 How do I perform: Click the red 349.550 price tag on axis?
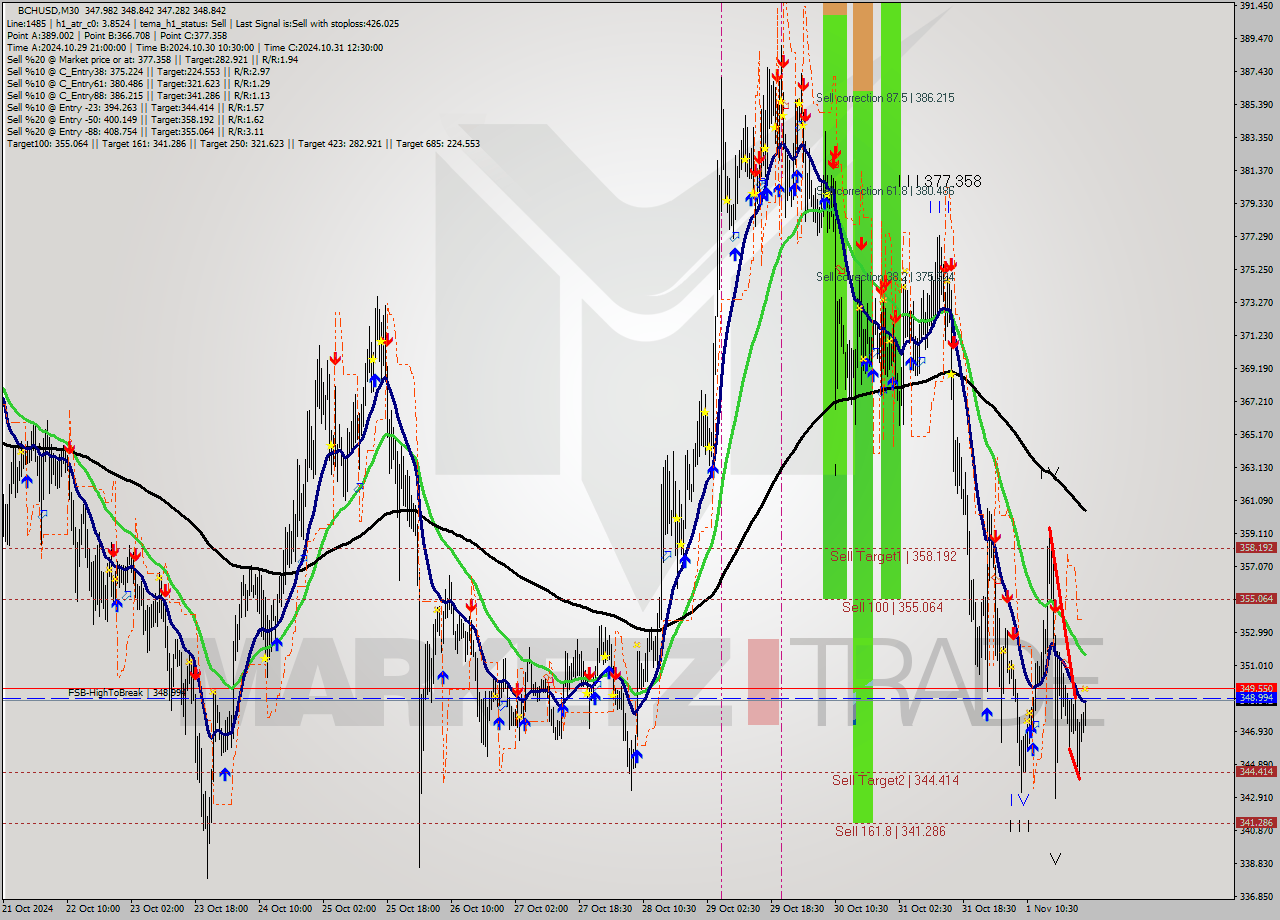(x=1256, y=689)
